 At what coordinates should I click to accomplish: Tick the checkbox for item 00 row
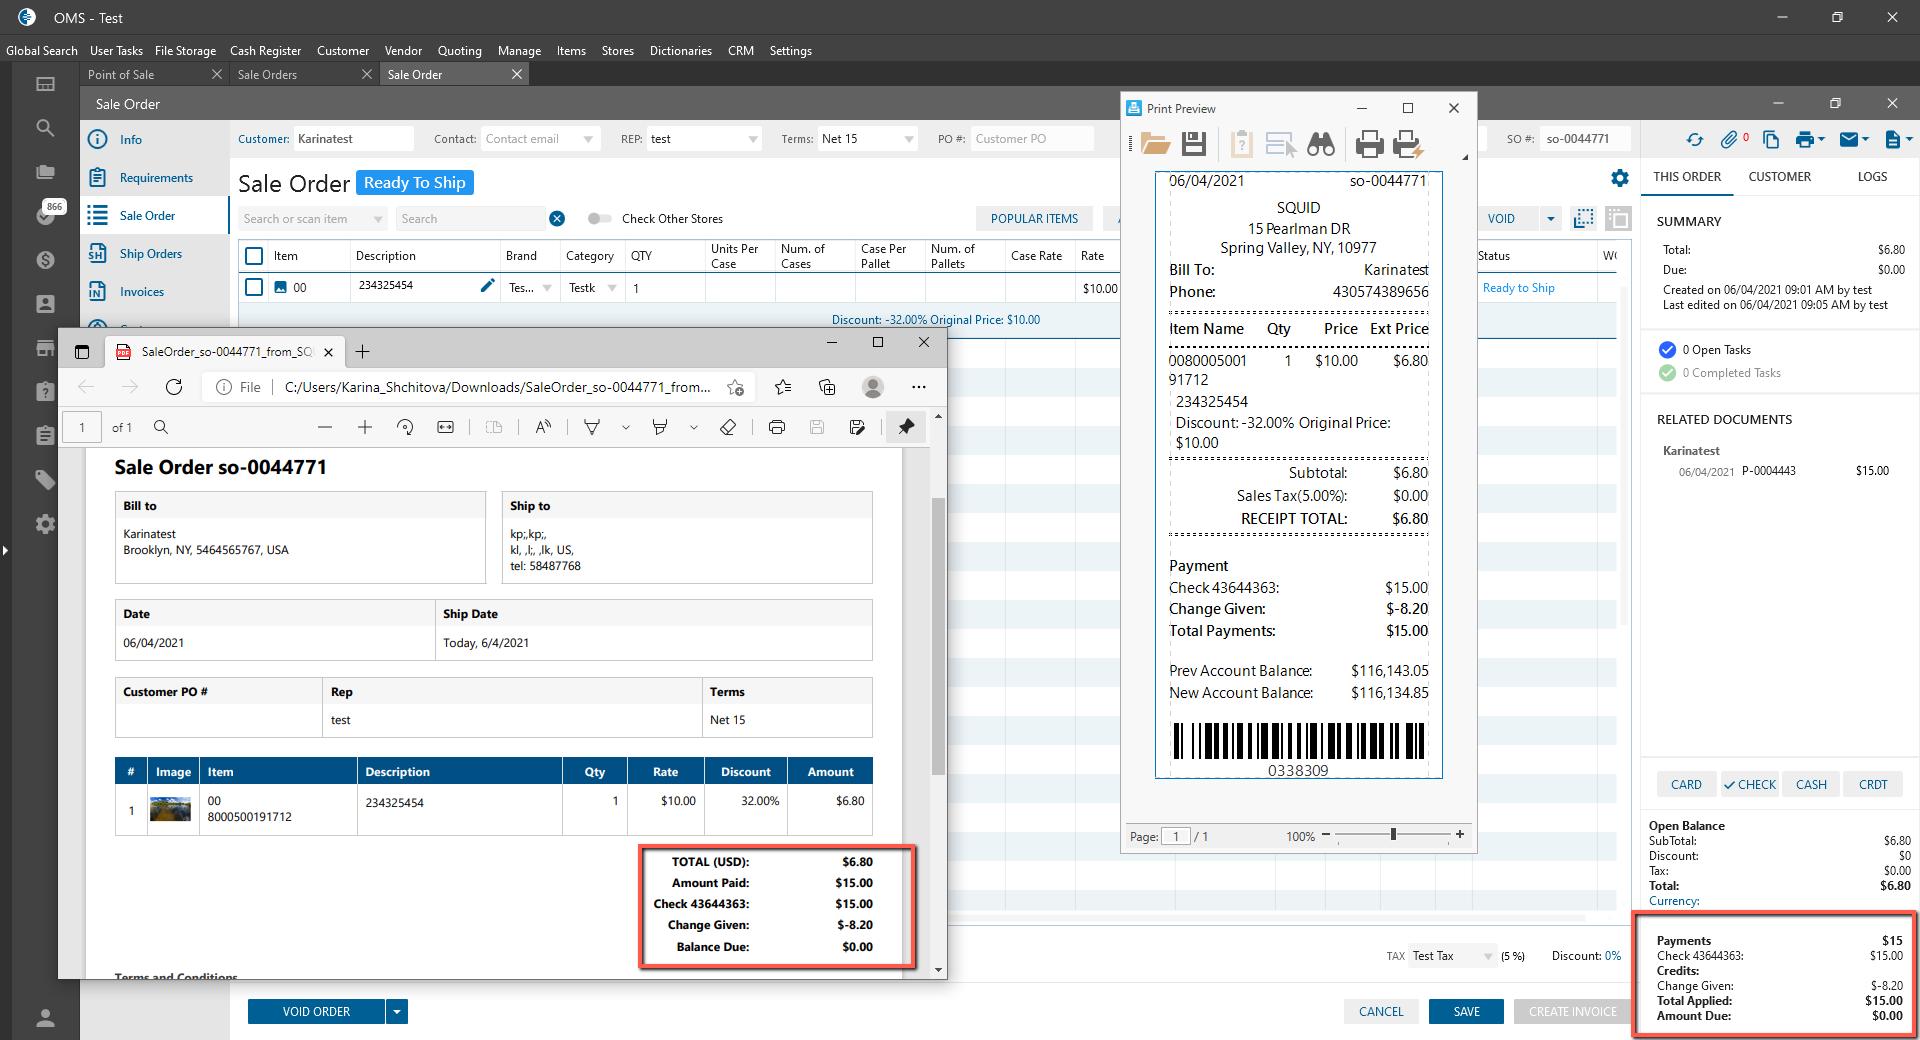click(x=254, y=288)
